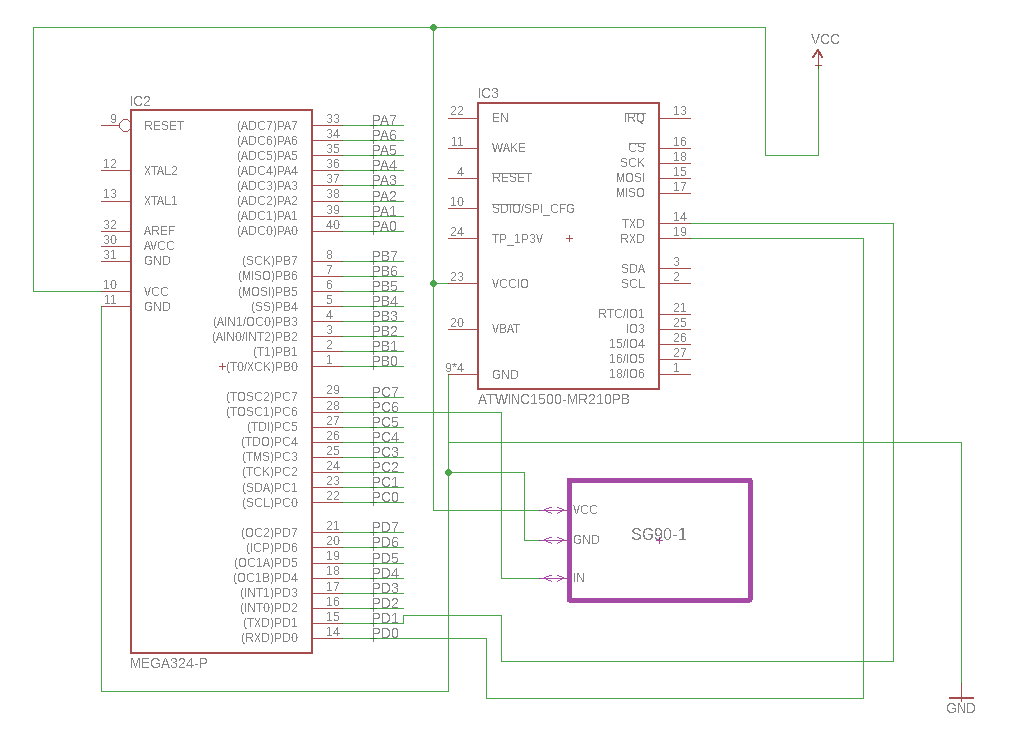This screenshot has width=1030, height=743.
Task: Select the junction dot at VCCIO pin 23
Action: pos(434,284)
